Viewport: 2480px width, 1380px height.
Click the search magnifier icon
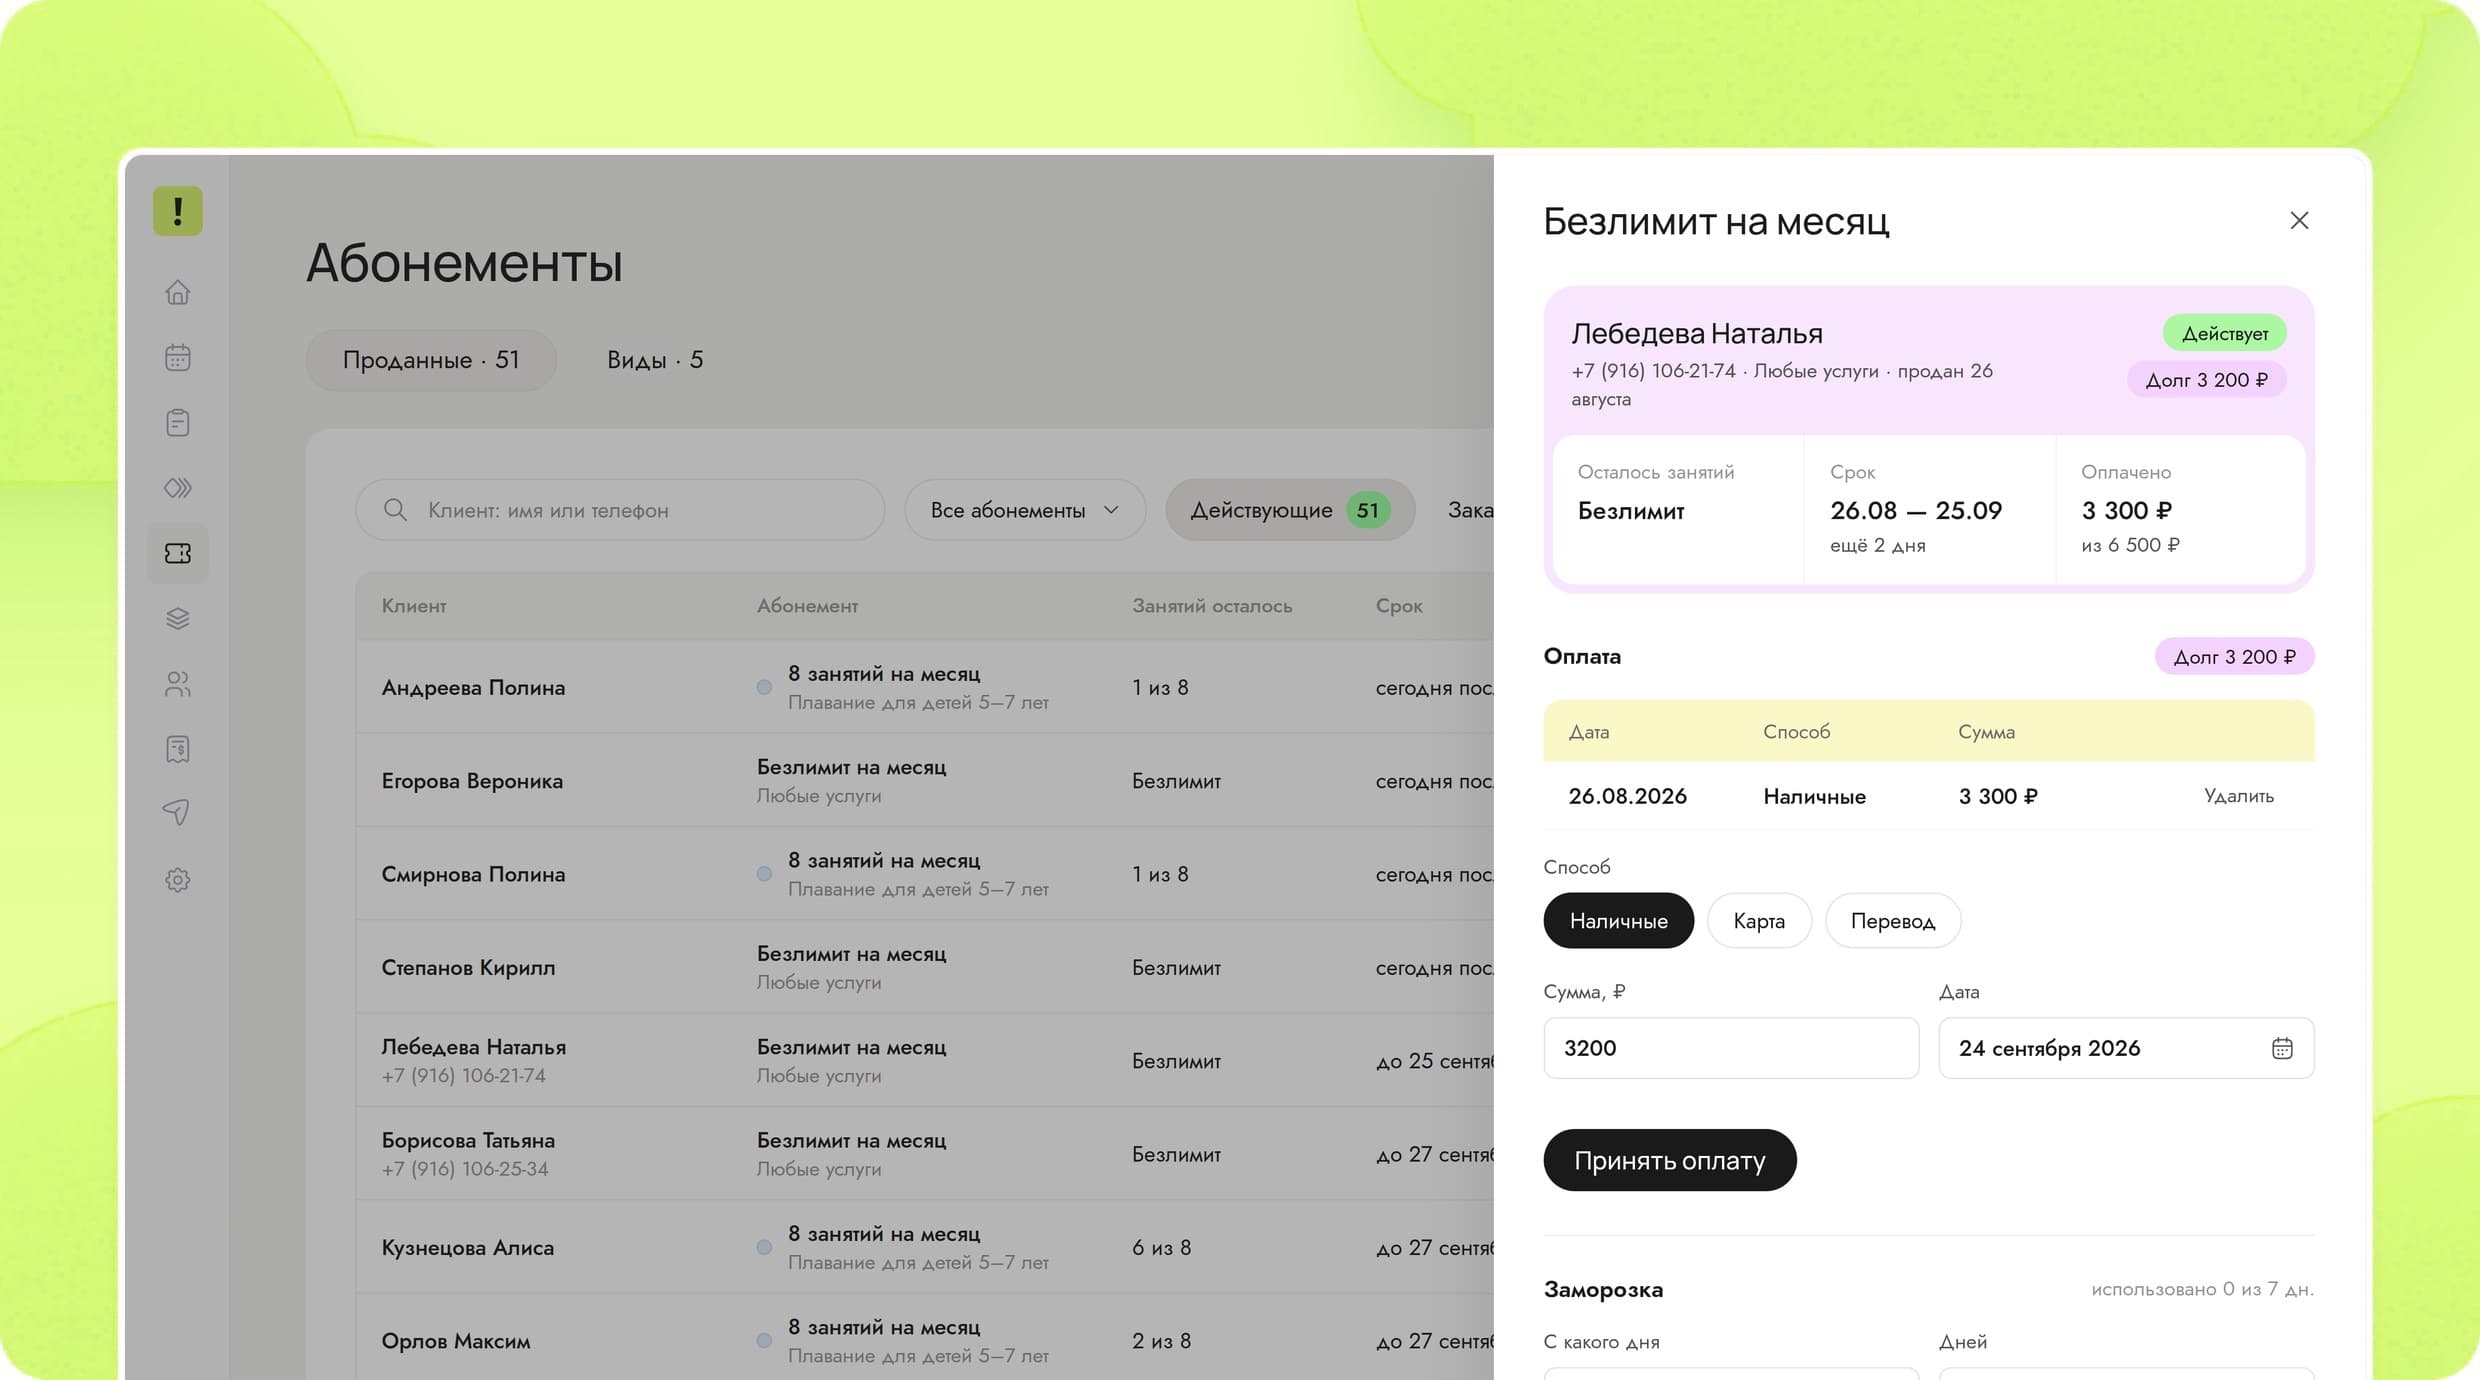[x=395, y=510]
